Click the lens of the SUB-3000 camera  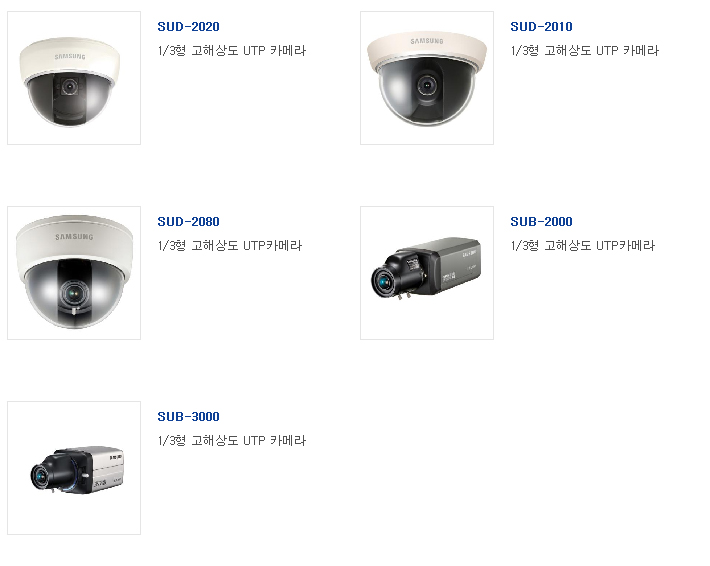pyautogui.click(x=40, y=476)
